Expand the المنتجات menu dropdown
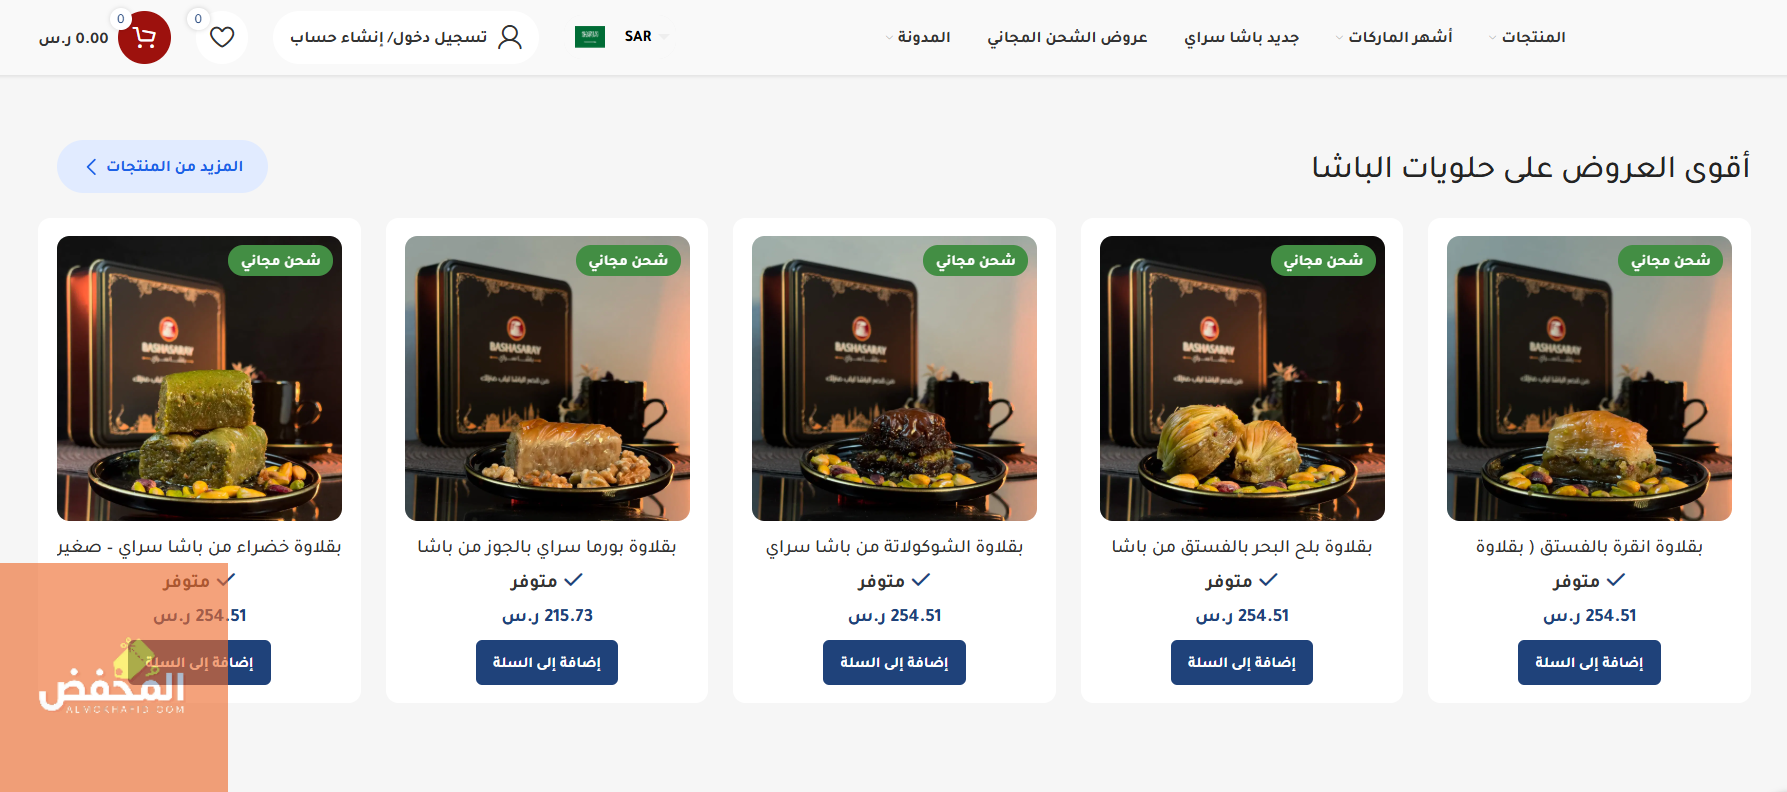 coord(1527,37)
